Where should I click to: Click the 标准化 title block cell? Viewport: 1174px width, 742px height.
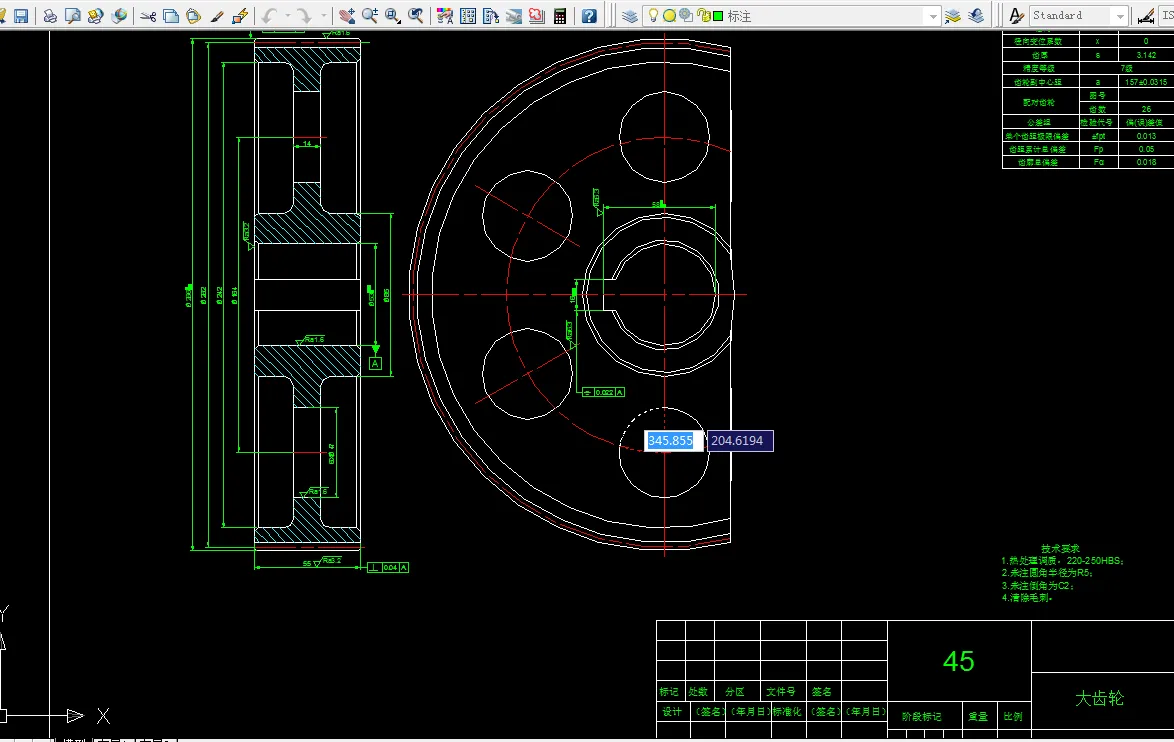[786, 711]
